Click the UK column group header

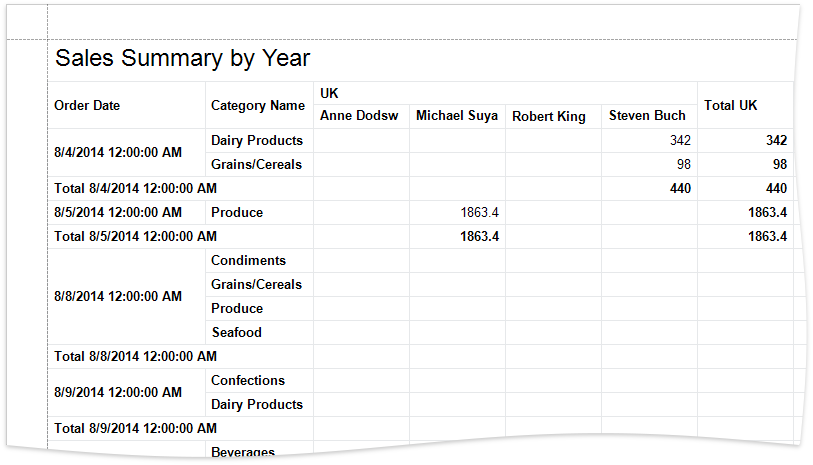click(329, 93)
